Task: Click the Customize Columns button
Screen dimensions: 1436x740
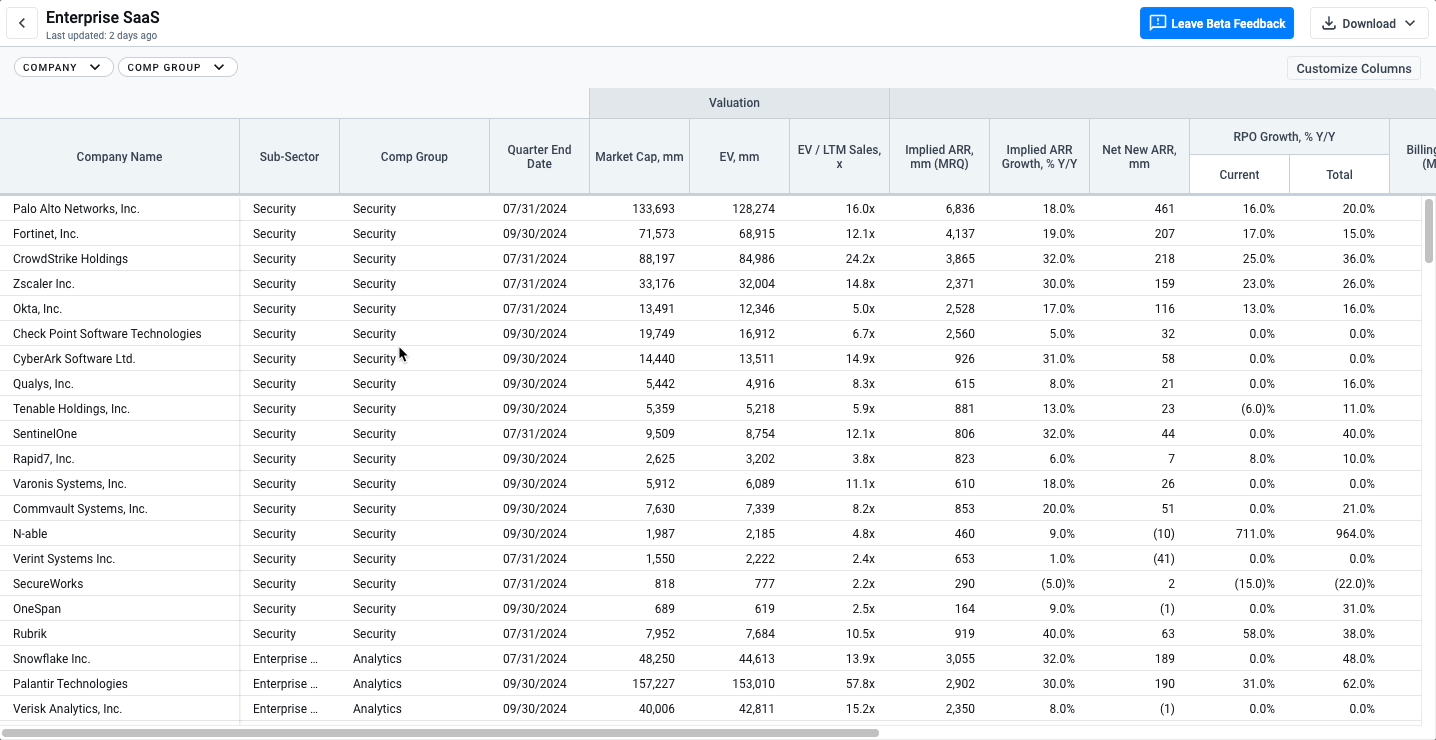Action: (x=1354, y=68)
